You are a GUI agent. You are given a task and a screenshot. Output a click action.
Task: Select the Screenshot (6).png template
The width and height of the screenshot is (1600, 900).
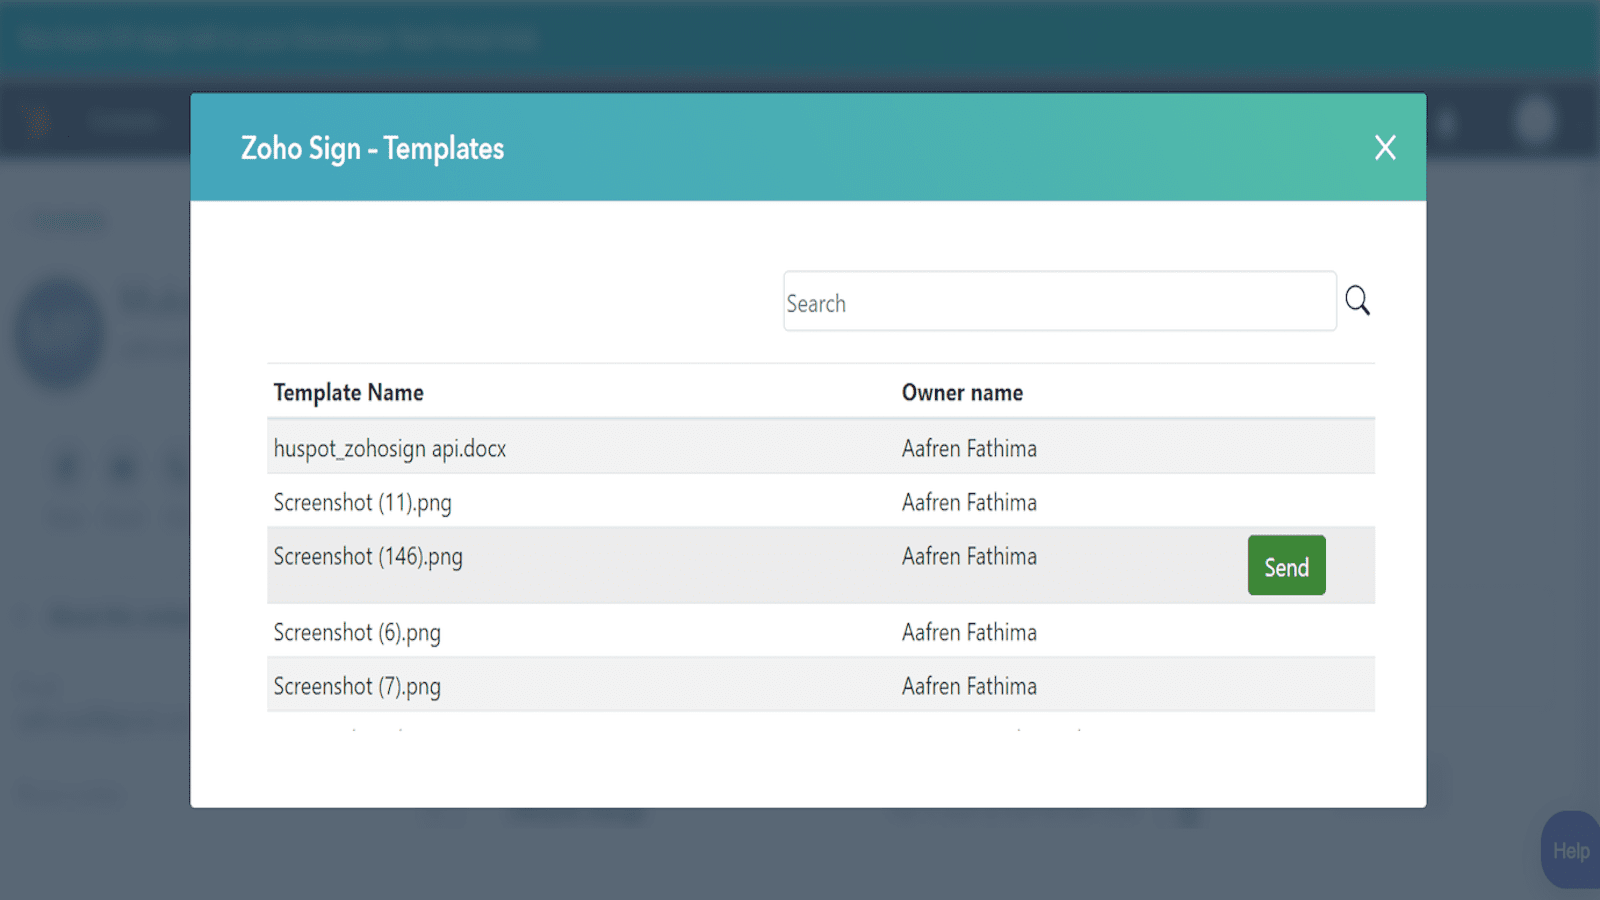pos(357,633)
